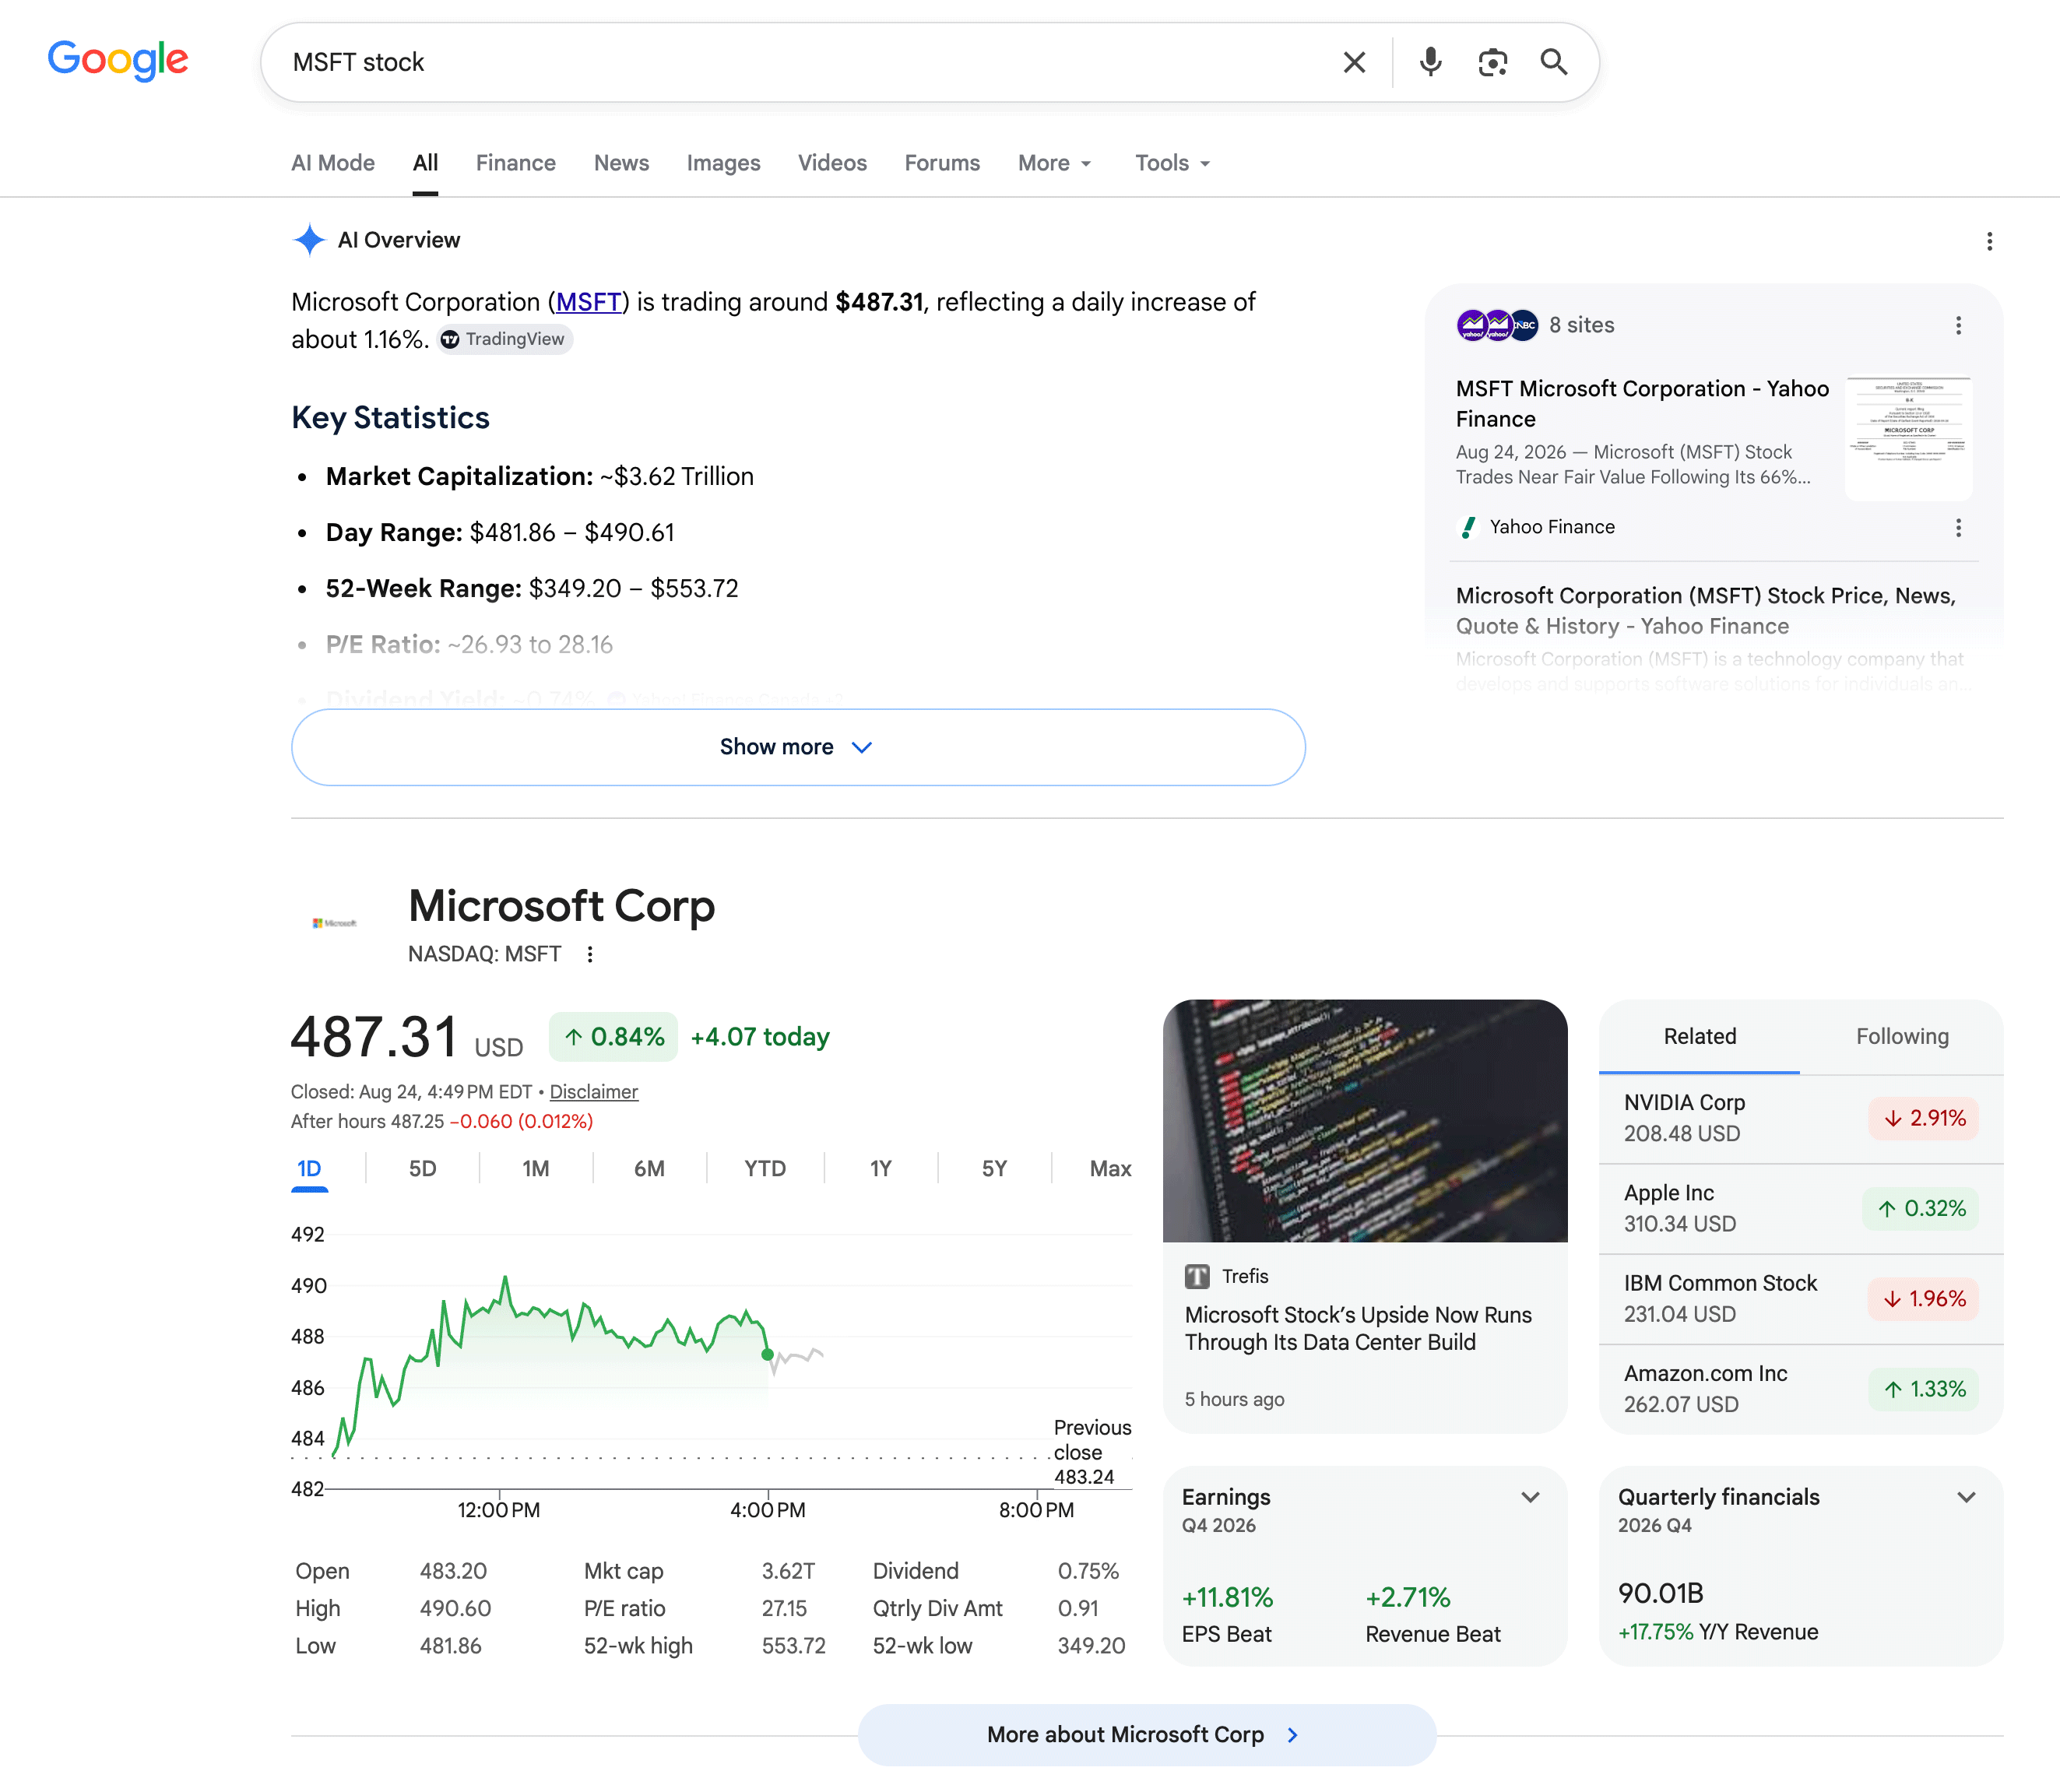Click the AI Overview sparkle icon
The image size is (2060, 1792).
click(x=309, y=240)
